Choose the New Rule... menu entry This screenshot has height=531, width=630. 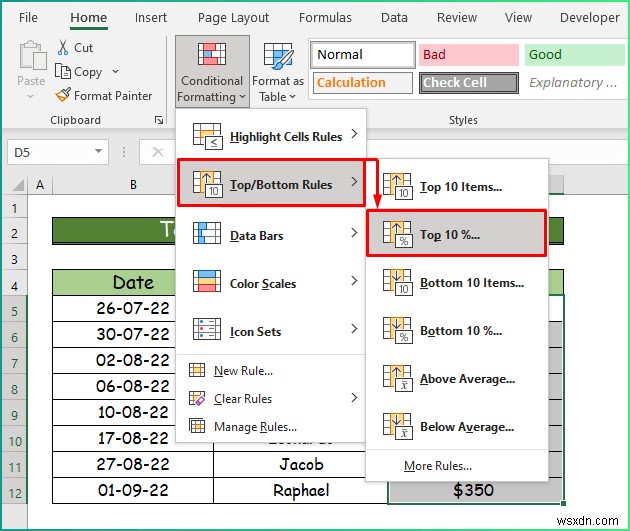click(x=243, y=370)
